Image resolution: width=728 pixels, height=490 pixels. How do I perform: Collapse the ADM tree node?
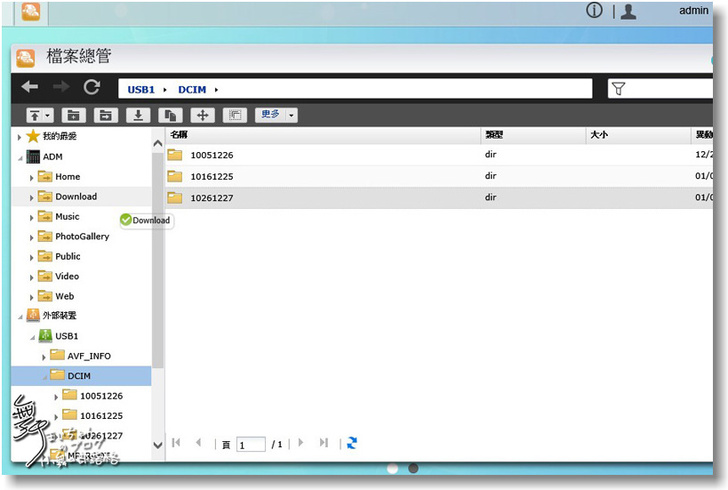click(x=20, y=158)
